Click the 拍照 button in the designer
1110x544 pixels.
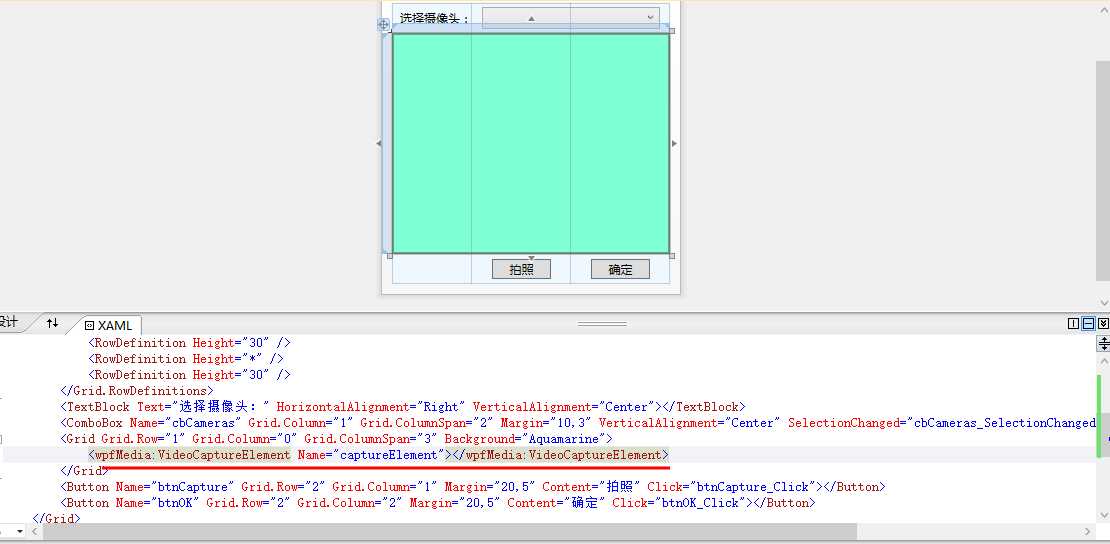point(521,269)
